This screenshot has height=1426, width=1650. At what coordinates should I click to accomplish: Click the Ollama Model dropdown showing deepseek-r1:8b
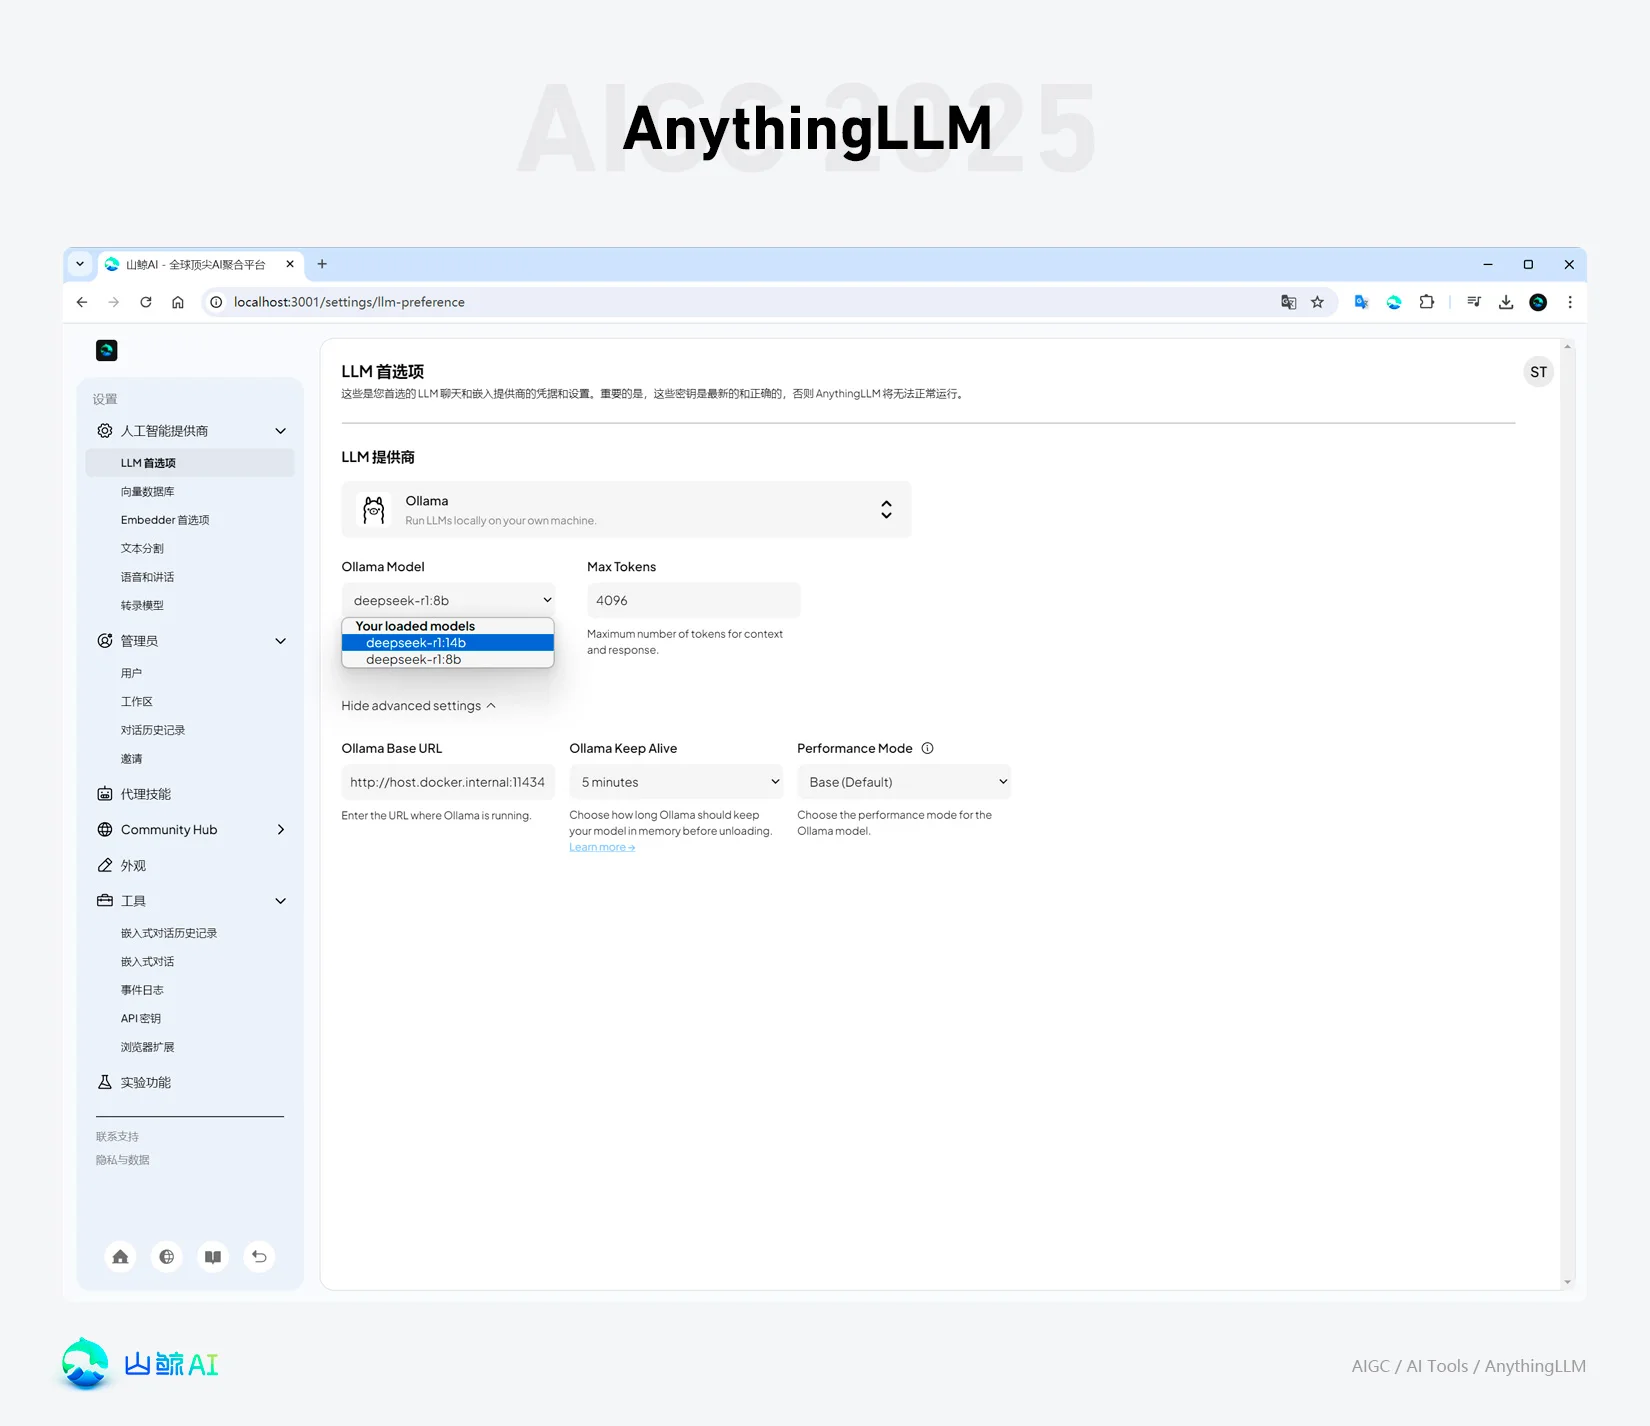(448, 600)
